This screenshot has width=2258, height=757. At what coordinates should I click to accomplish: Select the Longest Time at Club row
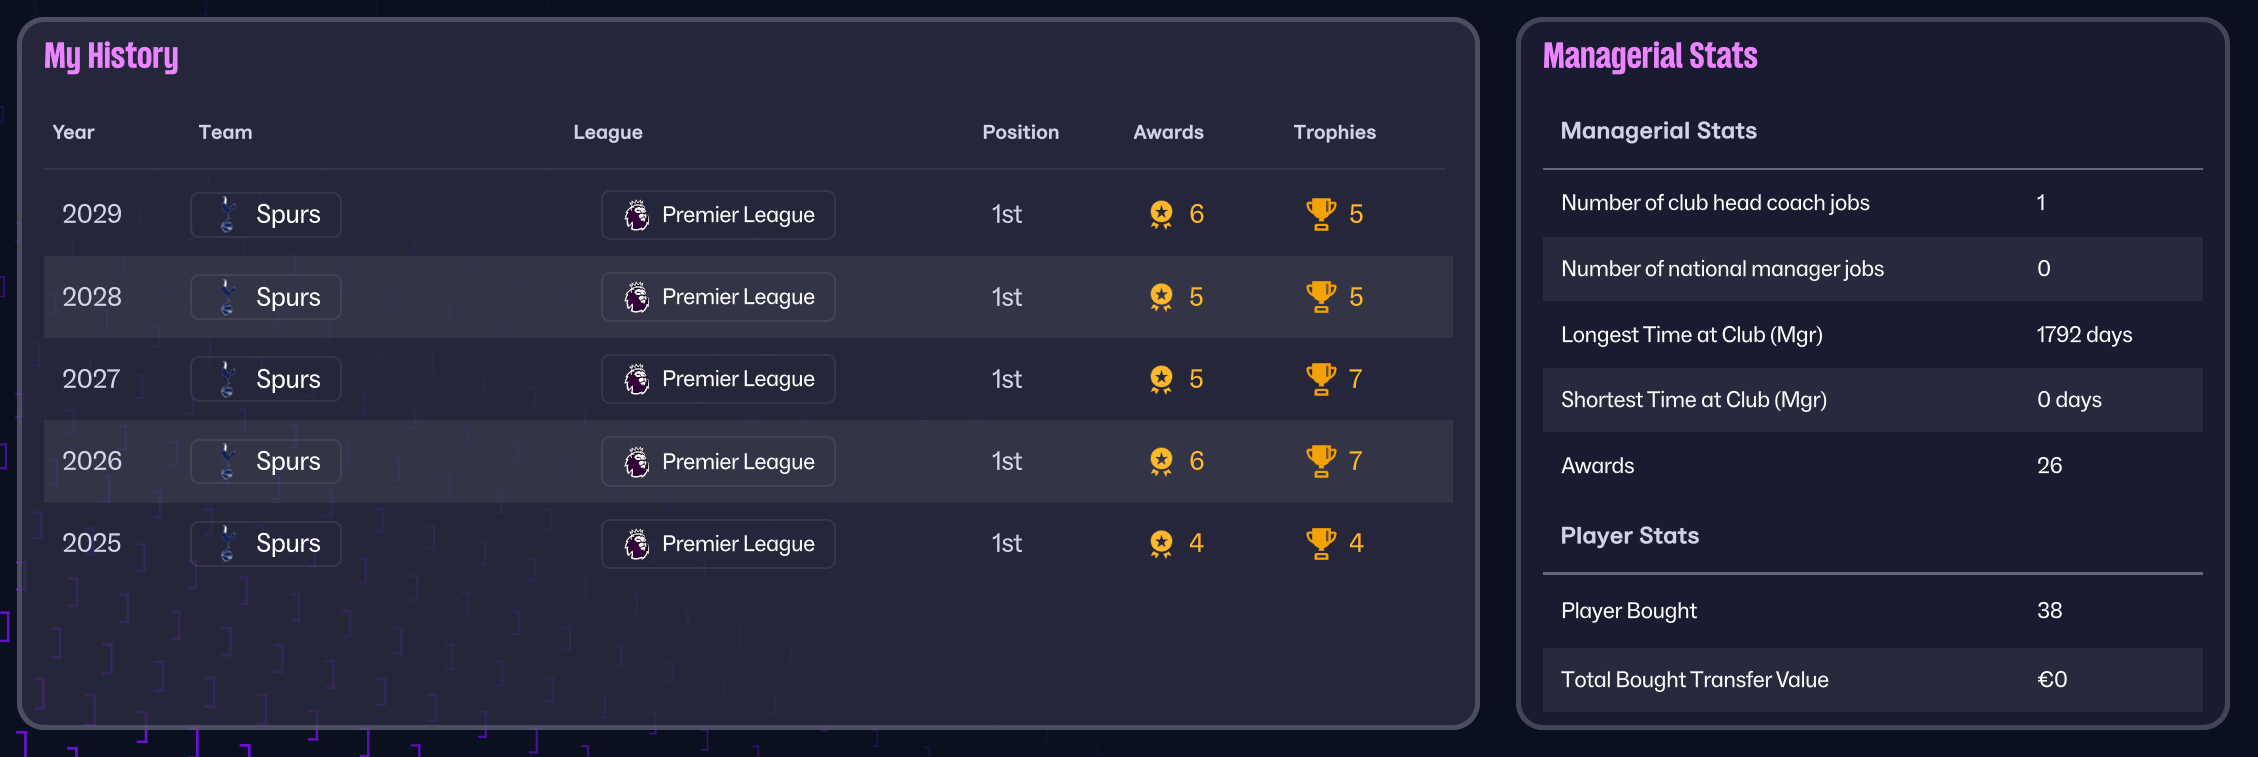[x=1872, y=335]
